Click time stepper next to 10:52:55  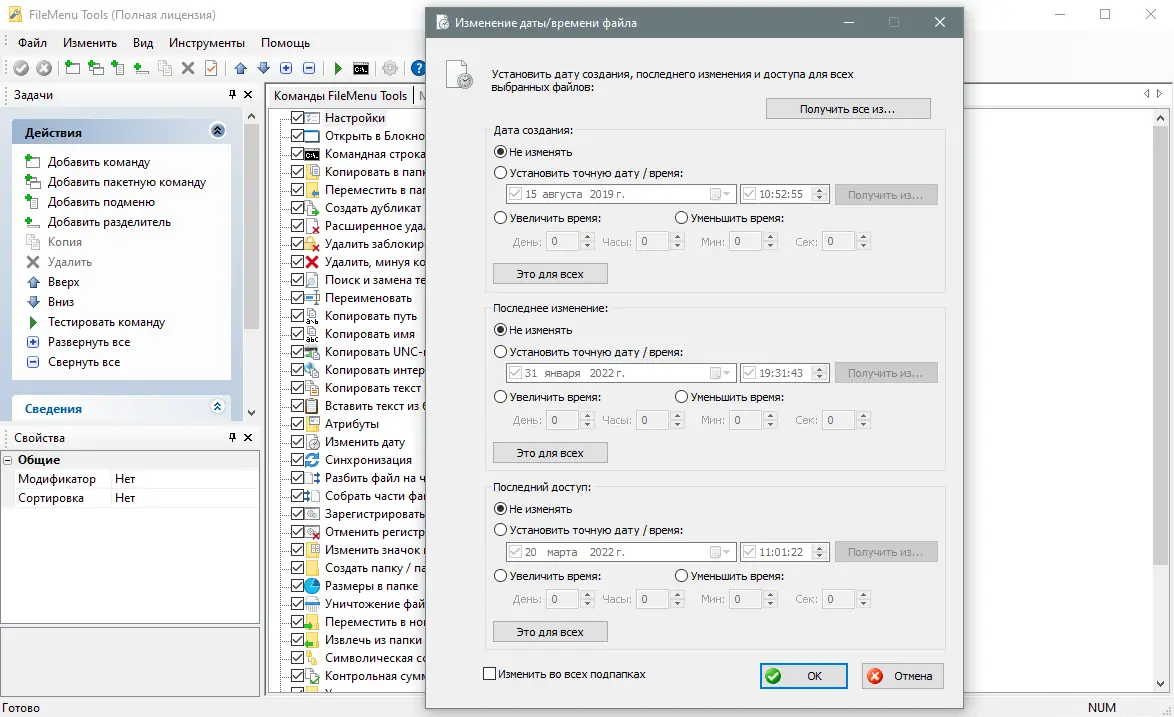[819, 194]
